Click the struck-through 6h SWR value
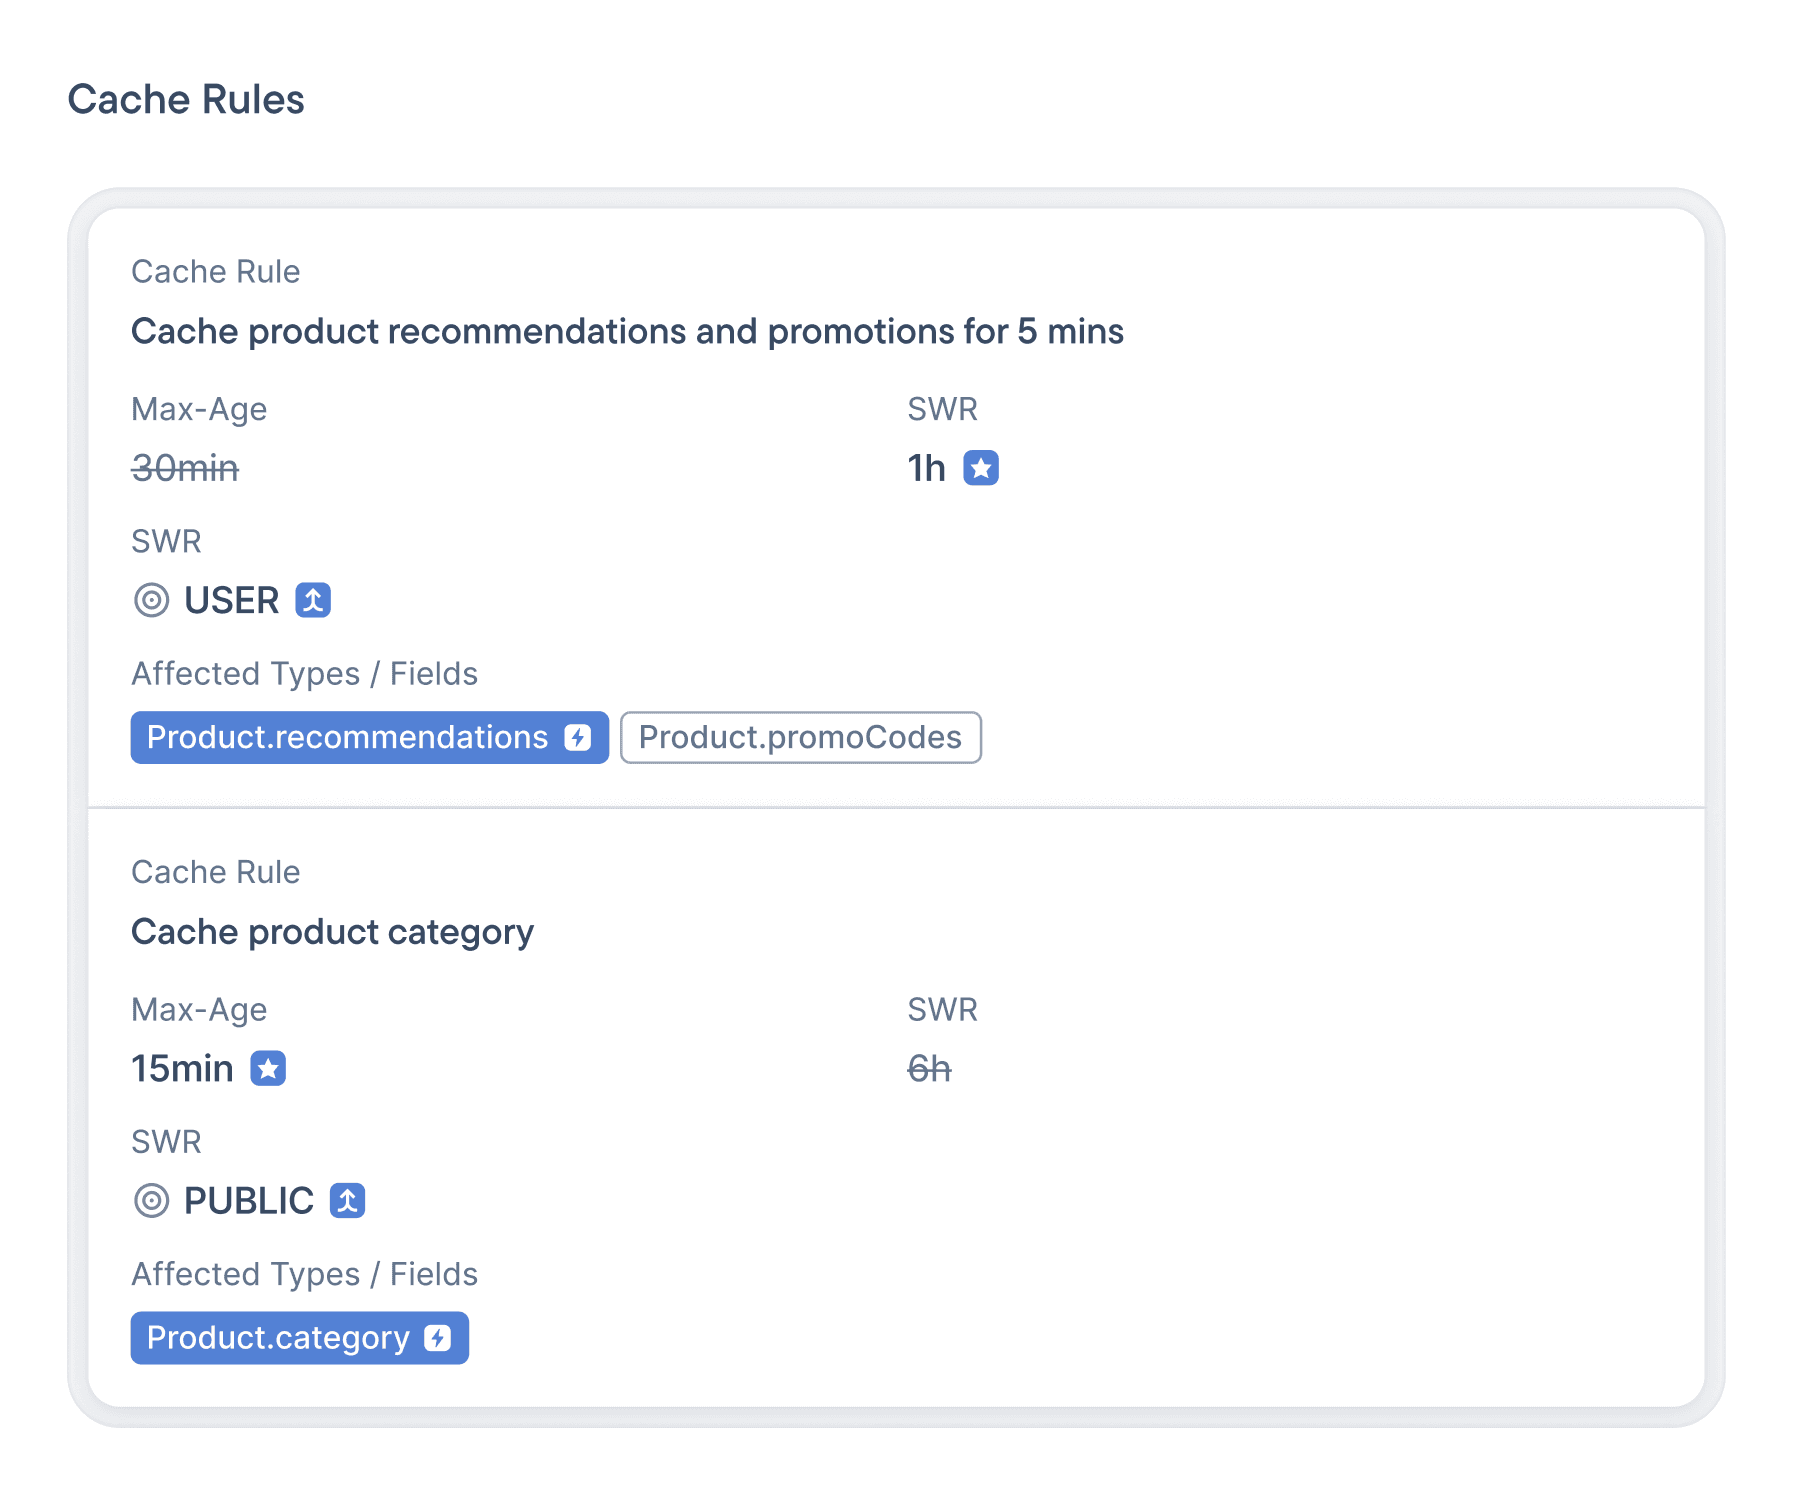 click(x=929, y=1068)
